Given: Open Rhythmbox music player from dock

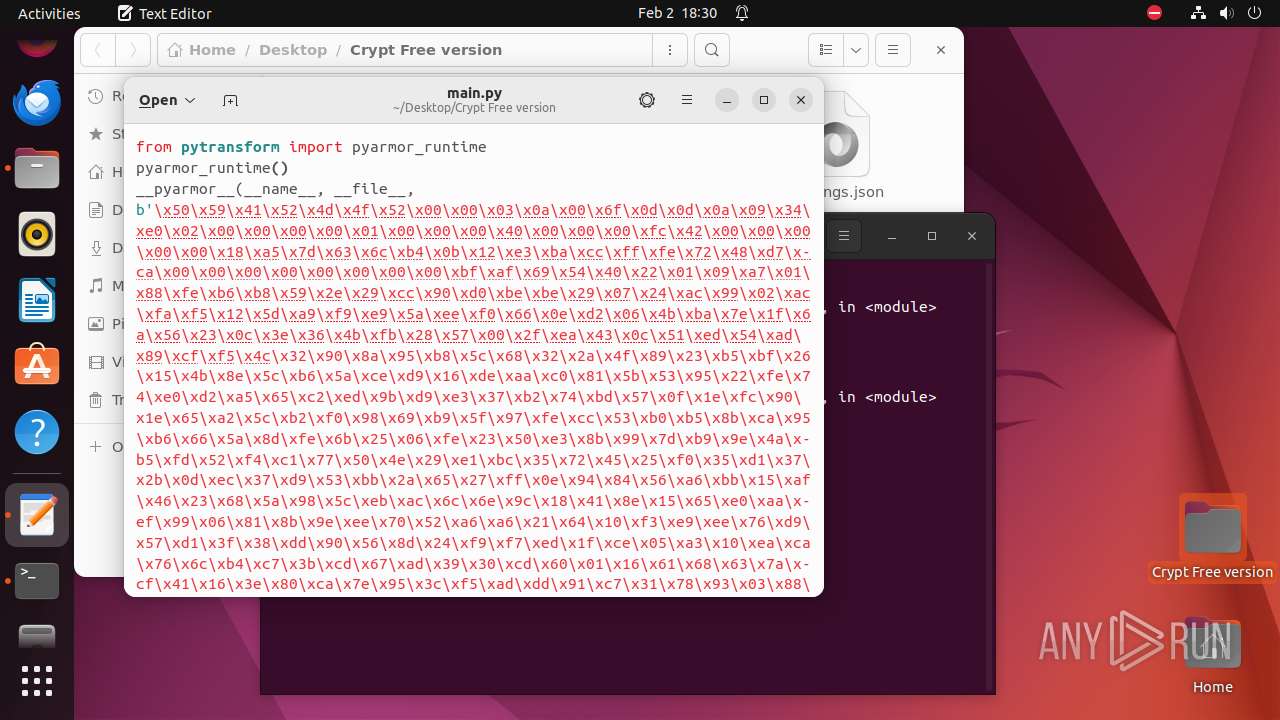Looking at the screenshot, I should click(x=37, y=235).
